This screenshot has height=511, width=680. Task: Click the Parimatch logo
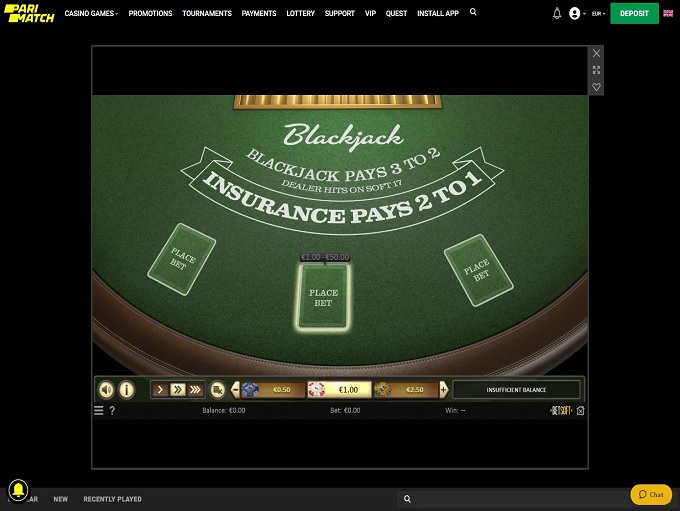click(28, 14)
